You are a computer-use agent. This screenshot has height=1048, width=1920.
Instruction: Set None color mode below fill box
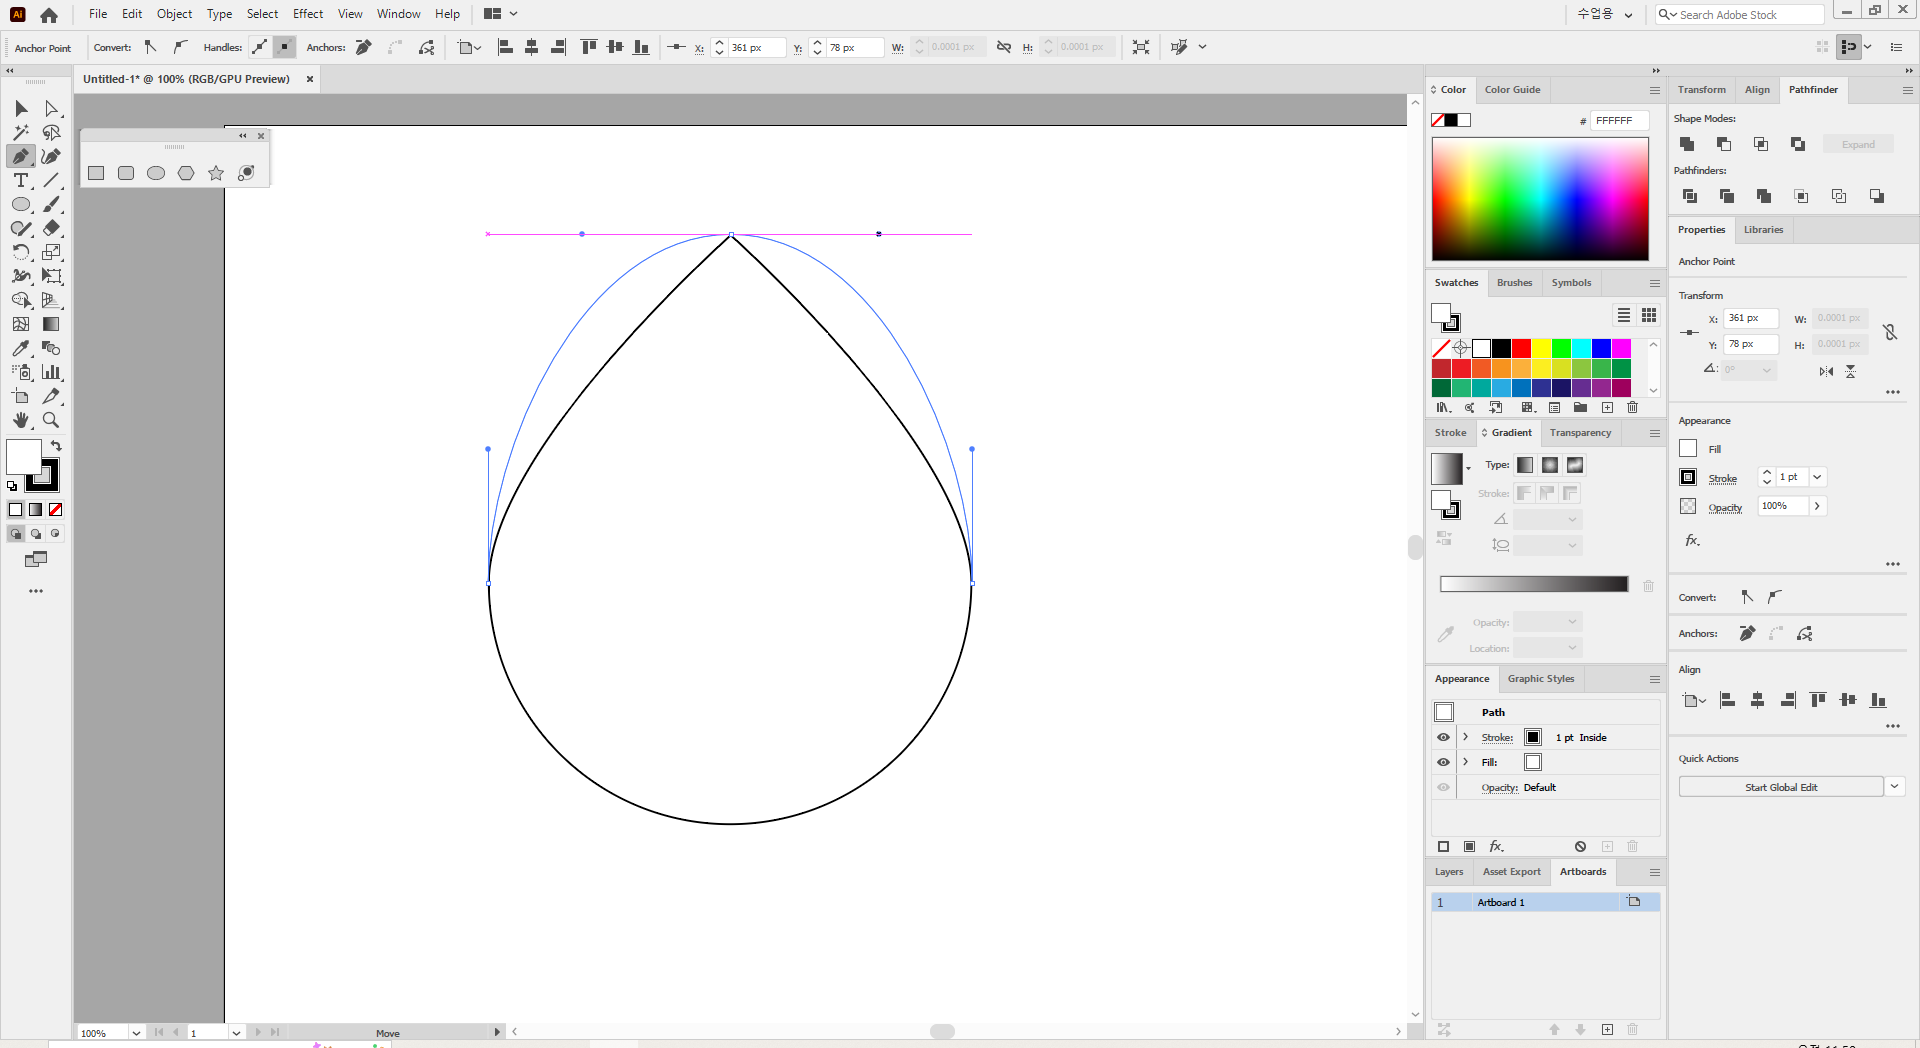tap(56, 510)
